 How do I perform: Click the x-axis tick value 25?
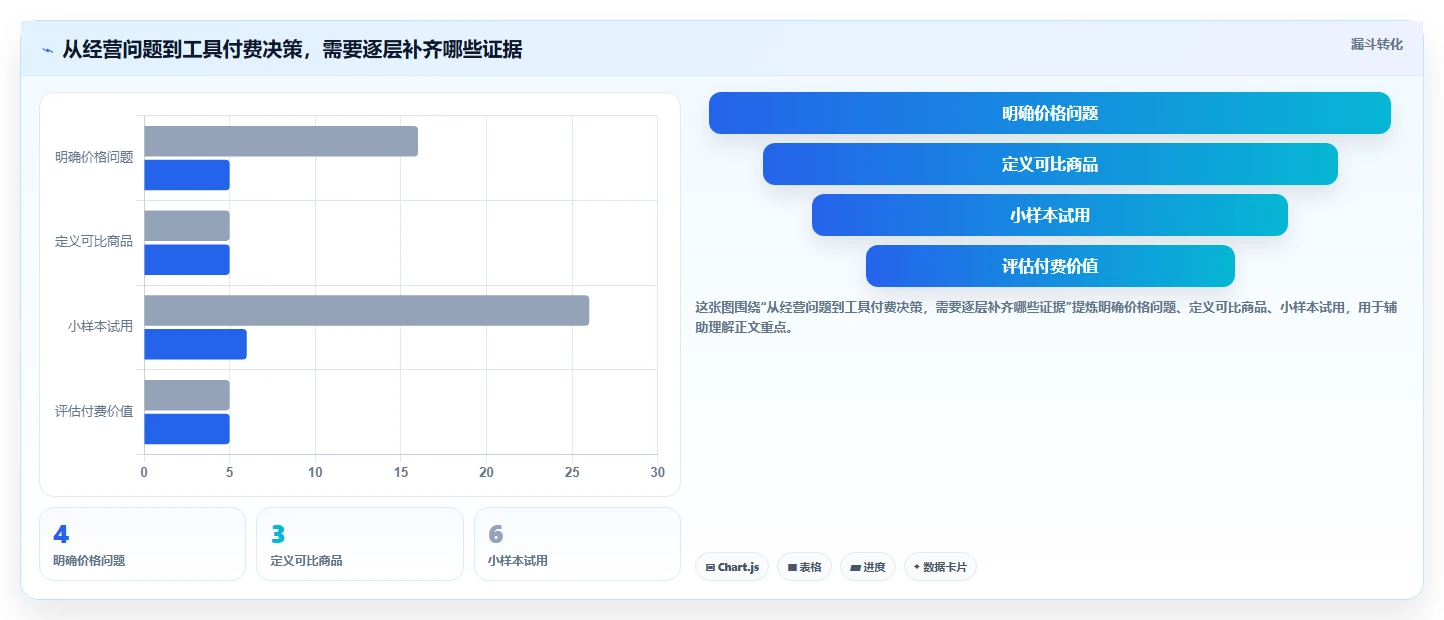point(572,472)
